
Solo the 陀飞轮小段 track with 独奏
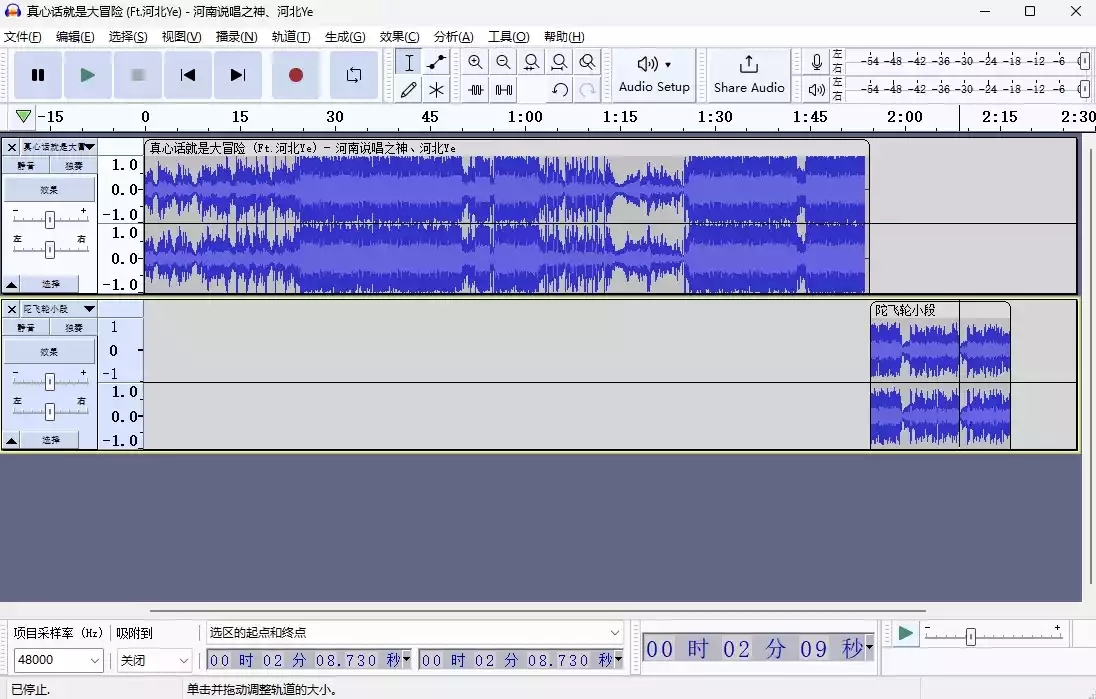click(x=74, y=328)
